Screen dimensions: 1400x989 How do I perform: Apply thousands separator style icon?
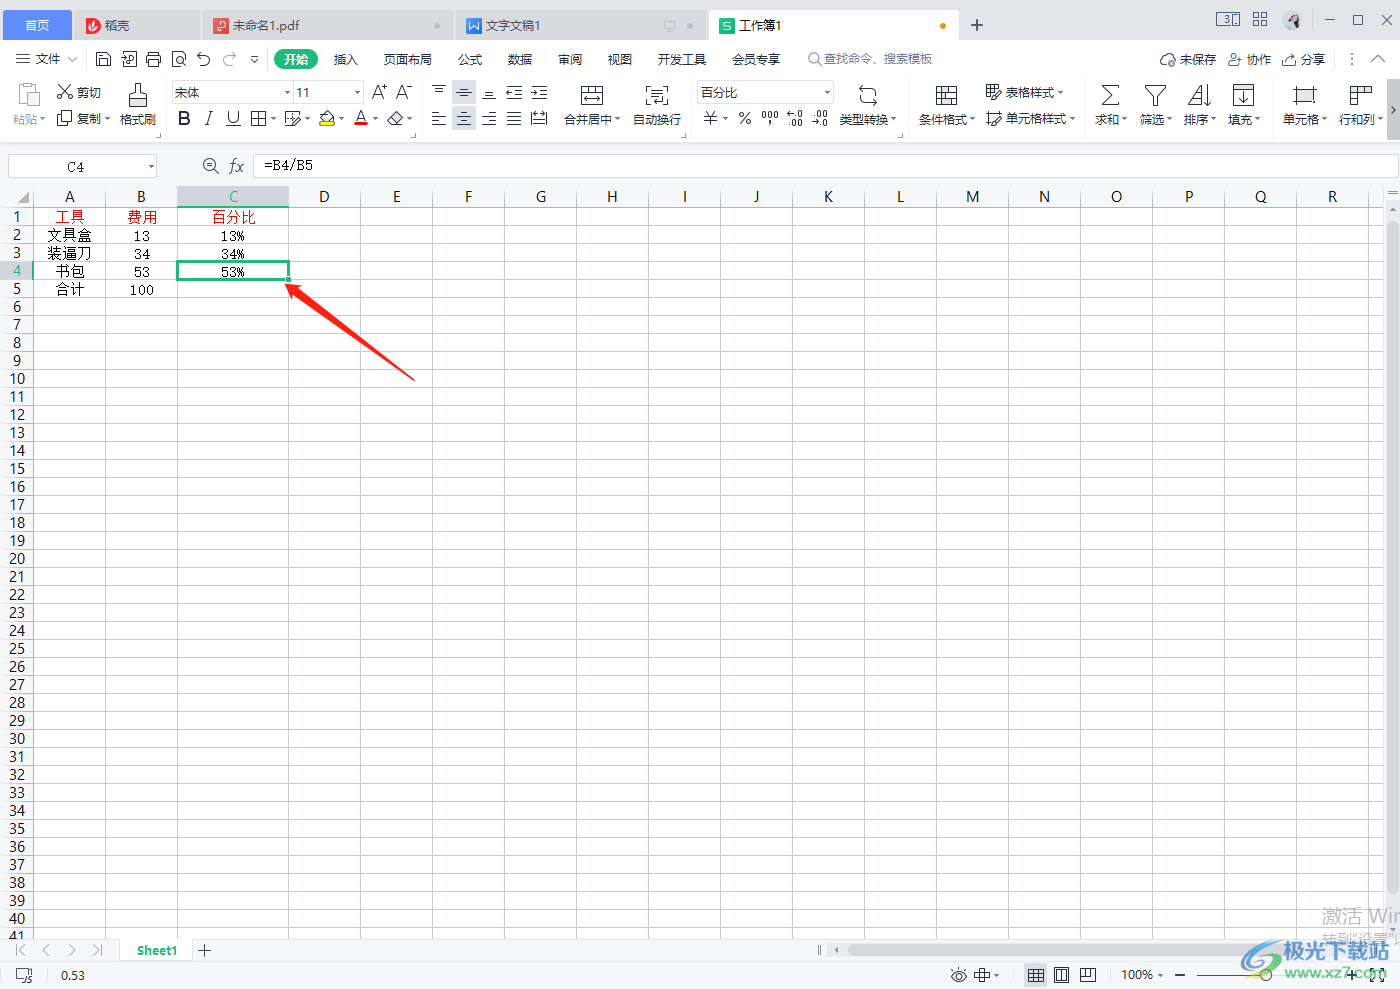[x=770, y=119]
